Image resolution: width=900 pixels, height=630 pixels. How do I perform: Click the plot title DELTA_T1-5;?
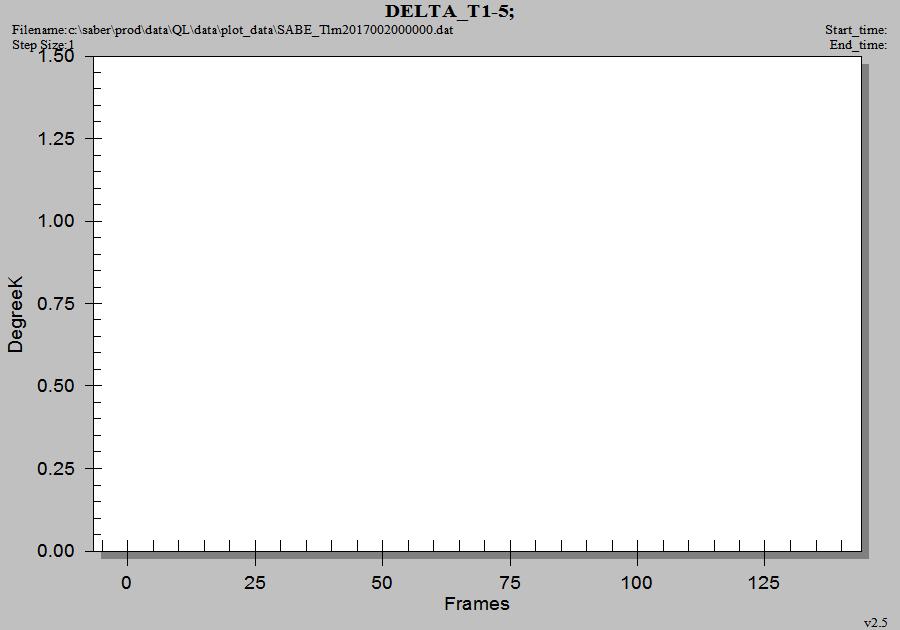(449, 11)
